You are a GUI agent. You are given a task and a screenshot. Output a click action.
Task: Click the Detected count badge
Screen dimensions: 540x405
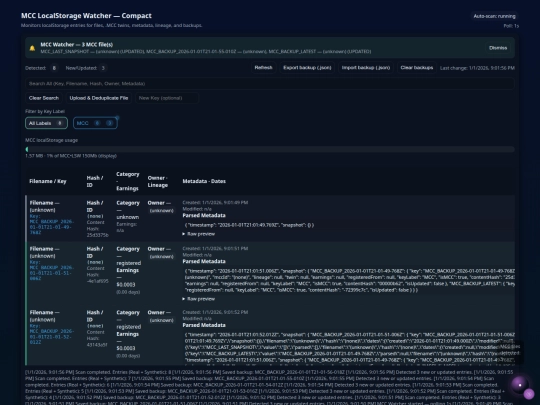point(54,68)
